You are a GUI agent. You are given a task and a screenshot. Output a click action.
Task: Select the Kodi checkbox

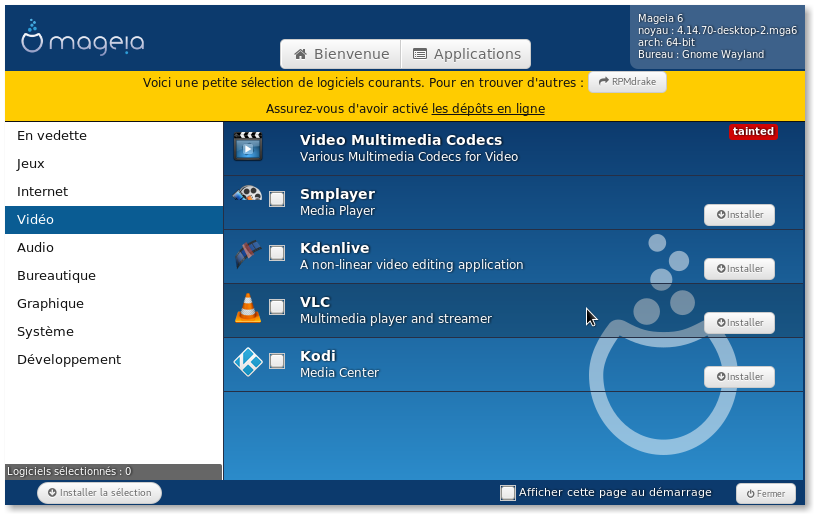(x=277, y=361)
